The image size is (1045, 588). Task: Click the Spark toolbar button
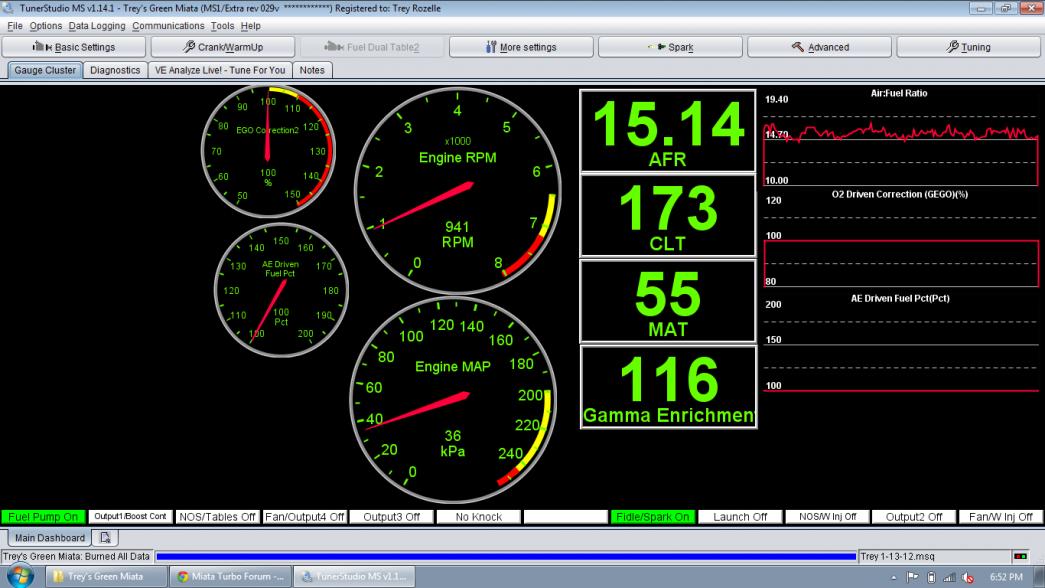670,47
